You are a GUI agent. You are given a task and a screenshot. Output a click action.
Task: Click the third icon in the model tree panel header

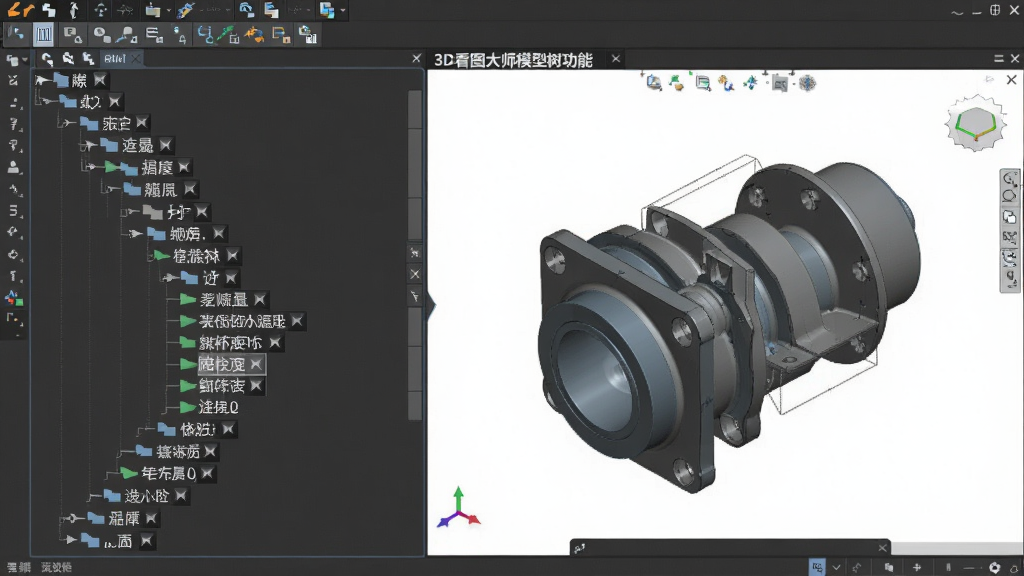pos(89,59)
